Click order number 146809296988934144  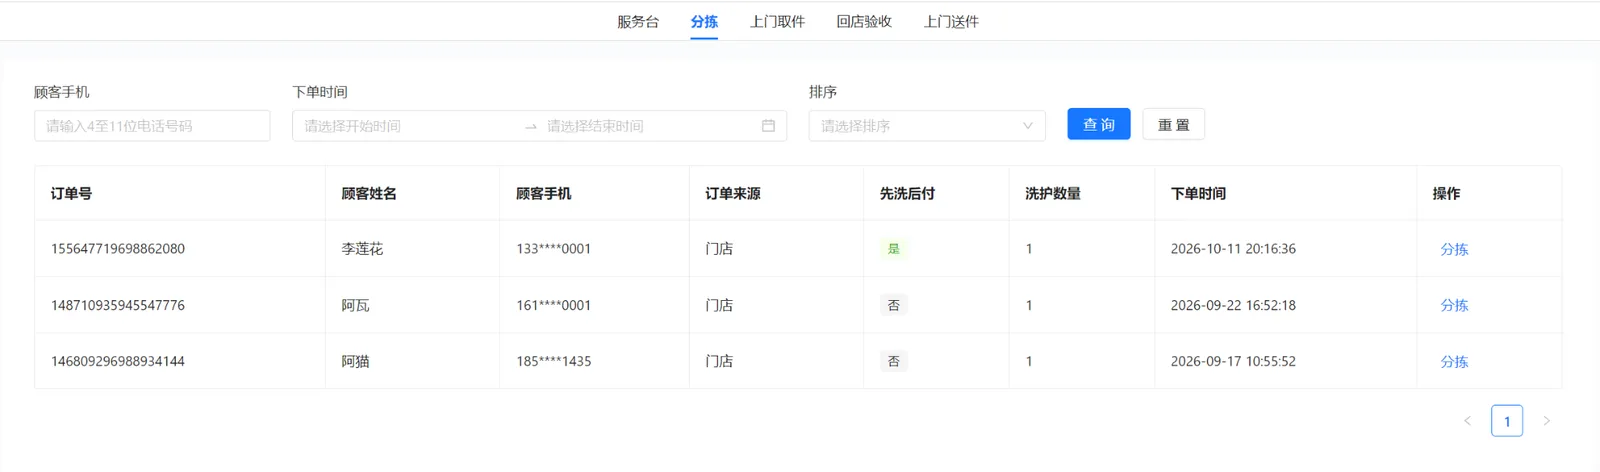tap(118, 361)
